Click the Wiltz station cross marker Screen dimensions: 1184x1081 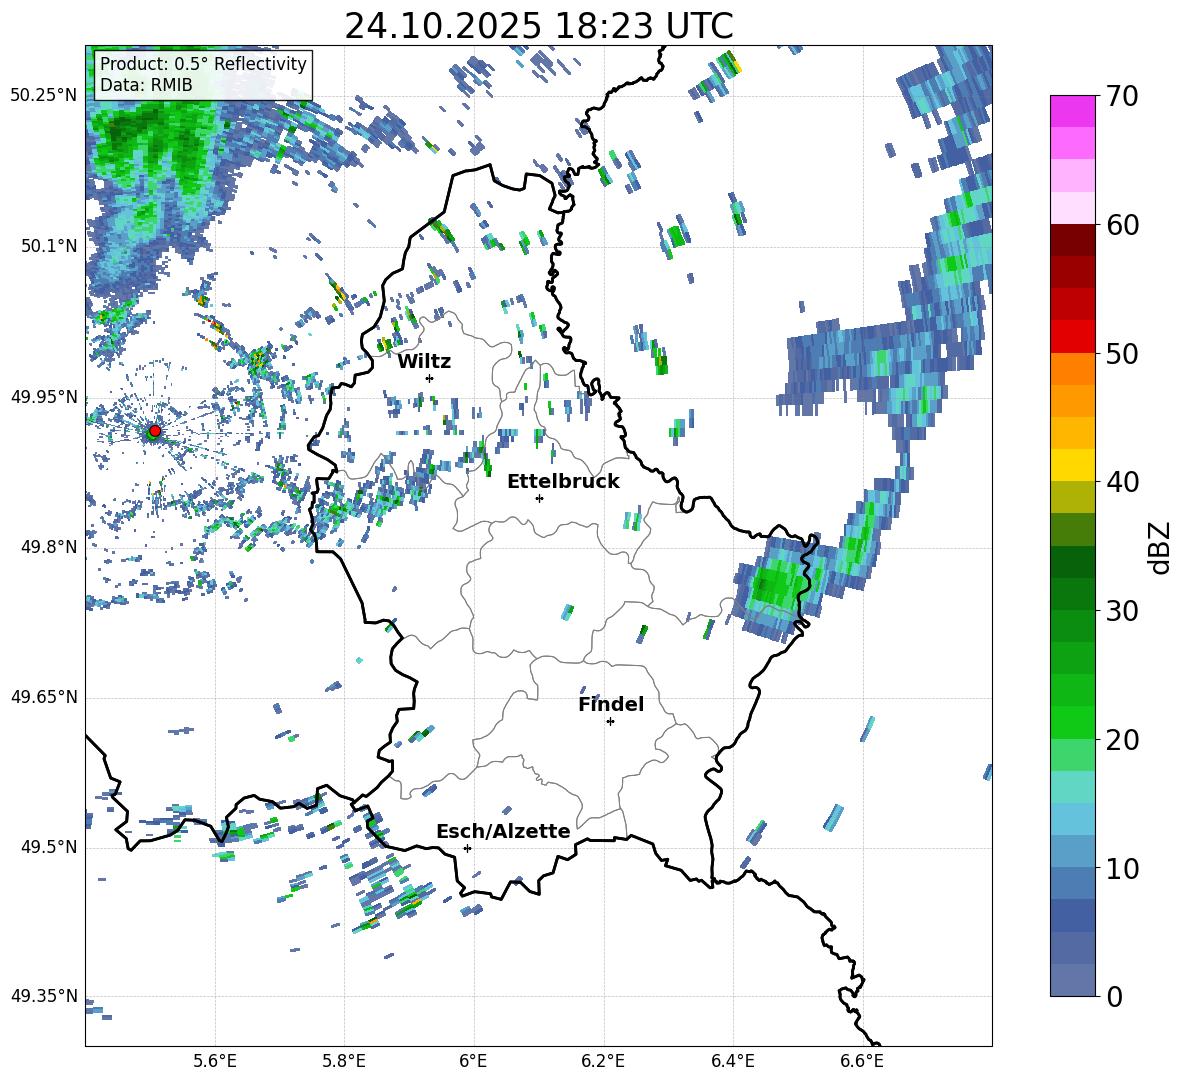(x=430, y=378)
